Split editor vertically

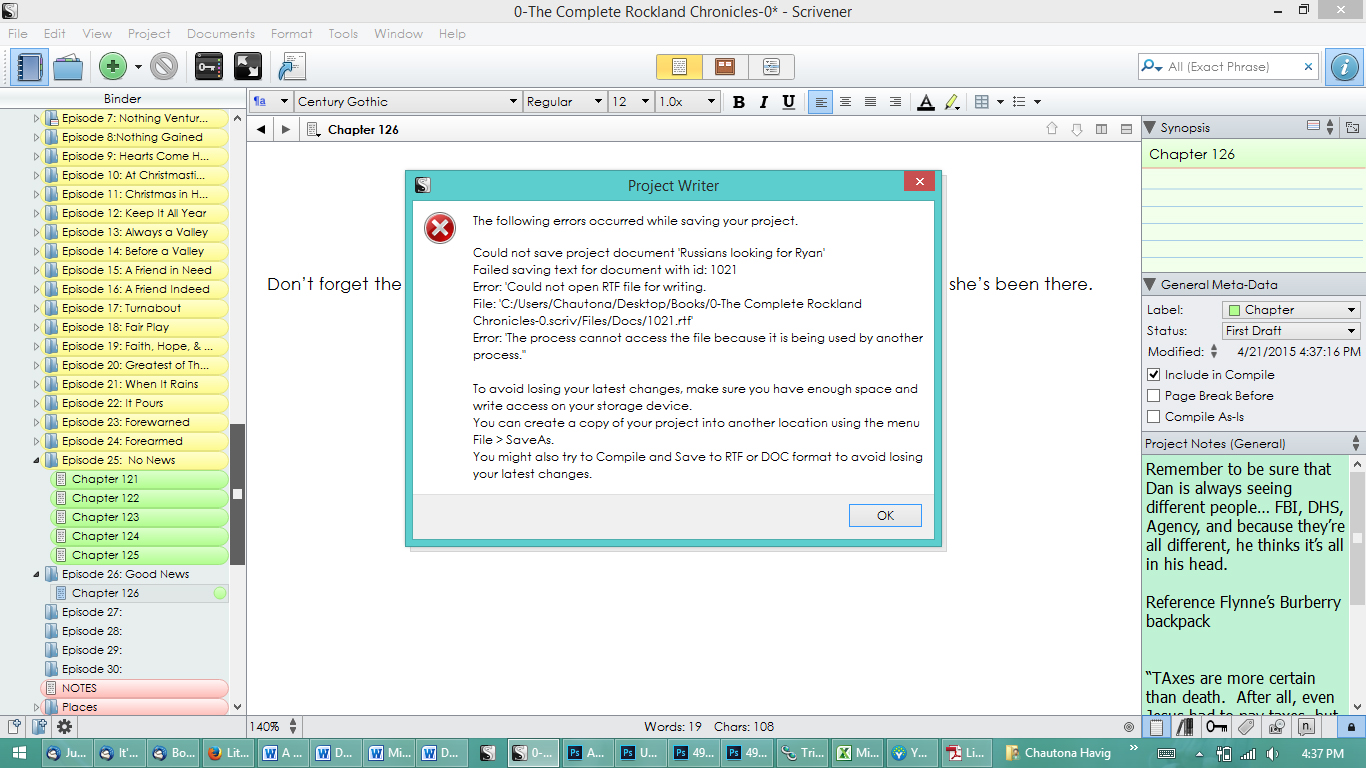(1102, 129)
